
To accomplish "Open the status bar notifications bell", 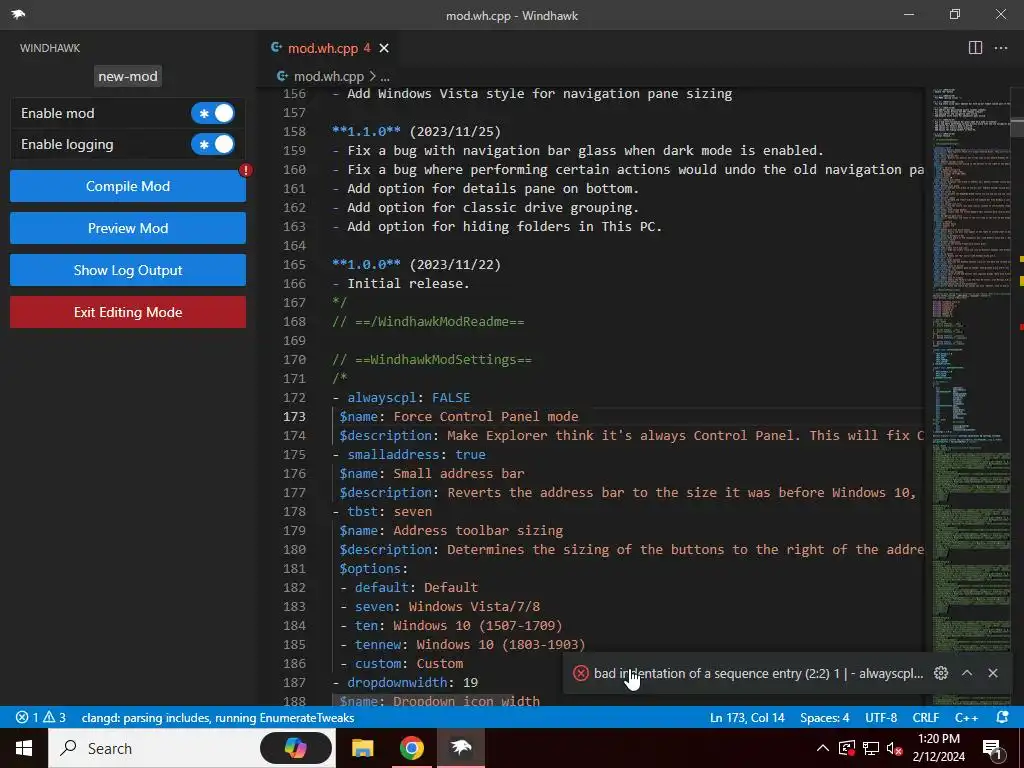I will tap(1002, 718).
